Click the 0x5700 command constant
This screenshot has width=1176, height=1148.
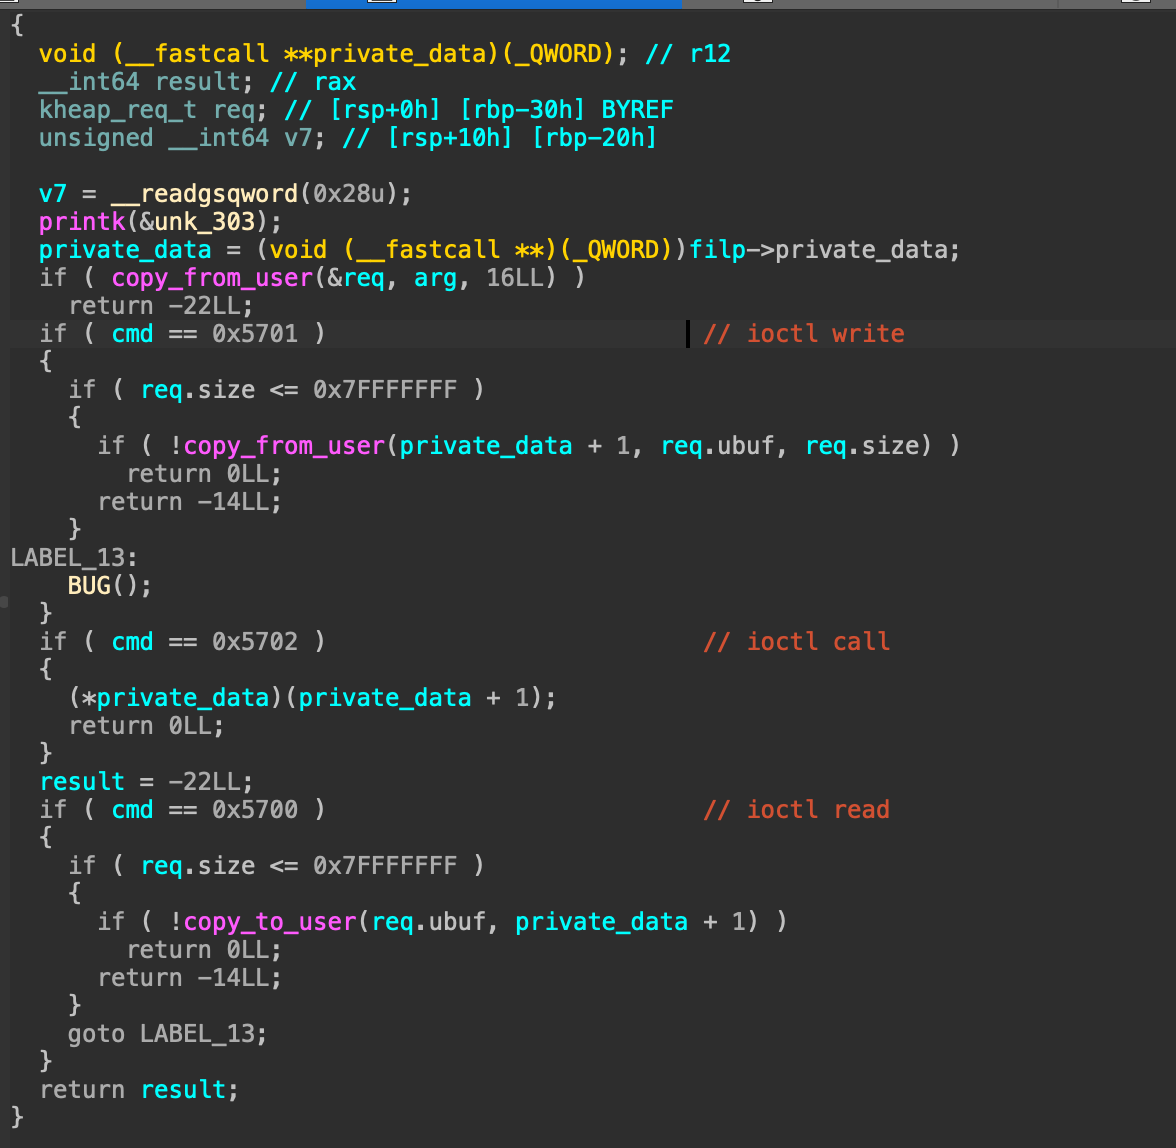click(255, 810)
